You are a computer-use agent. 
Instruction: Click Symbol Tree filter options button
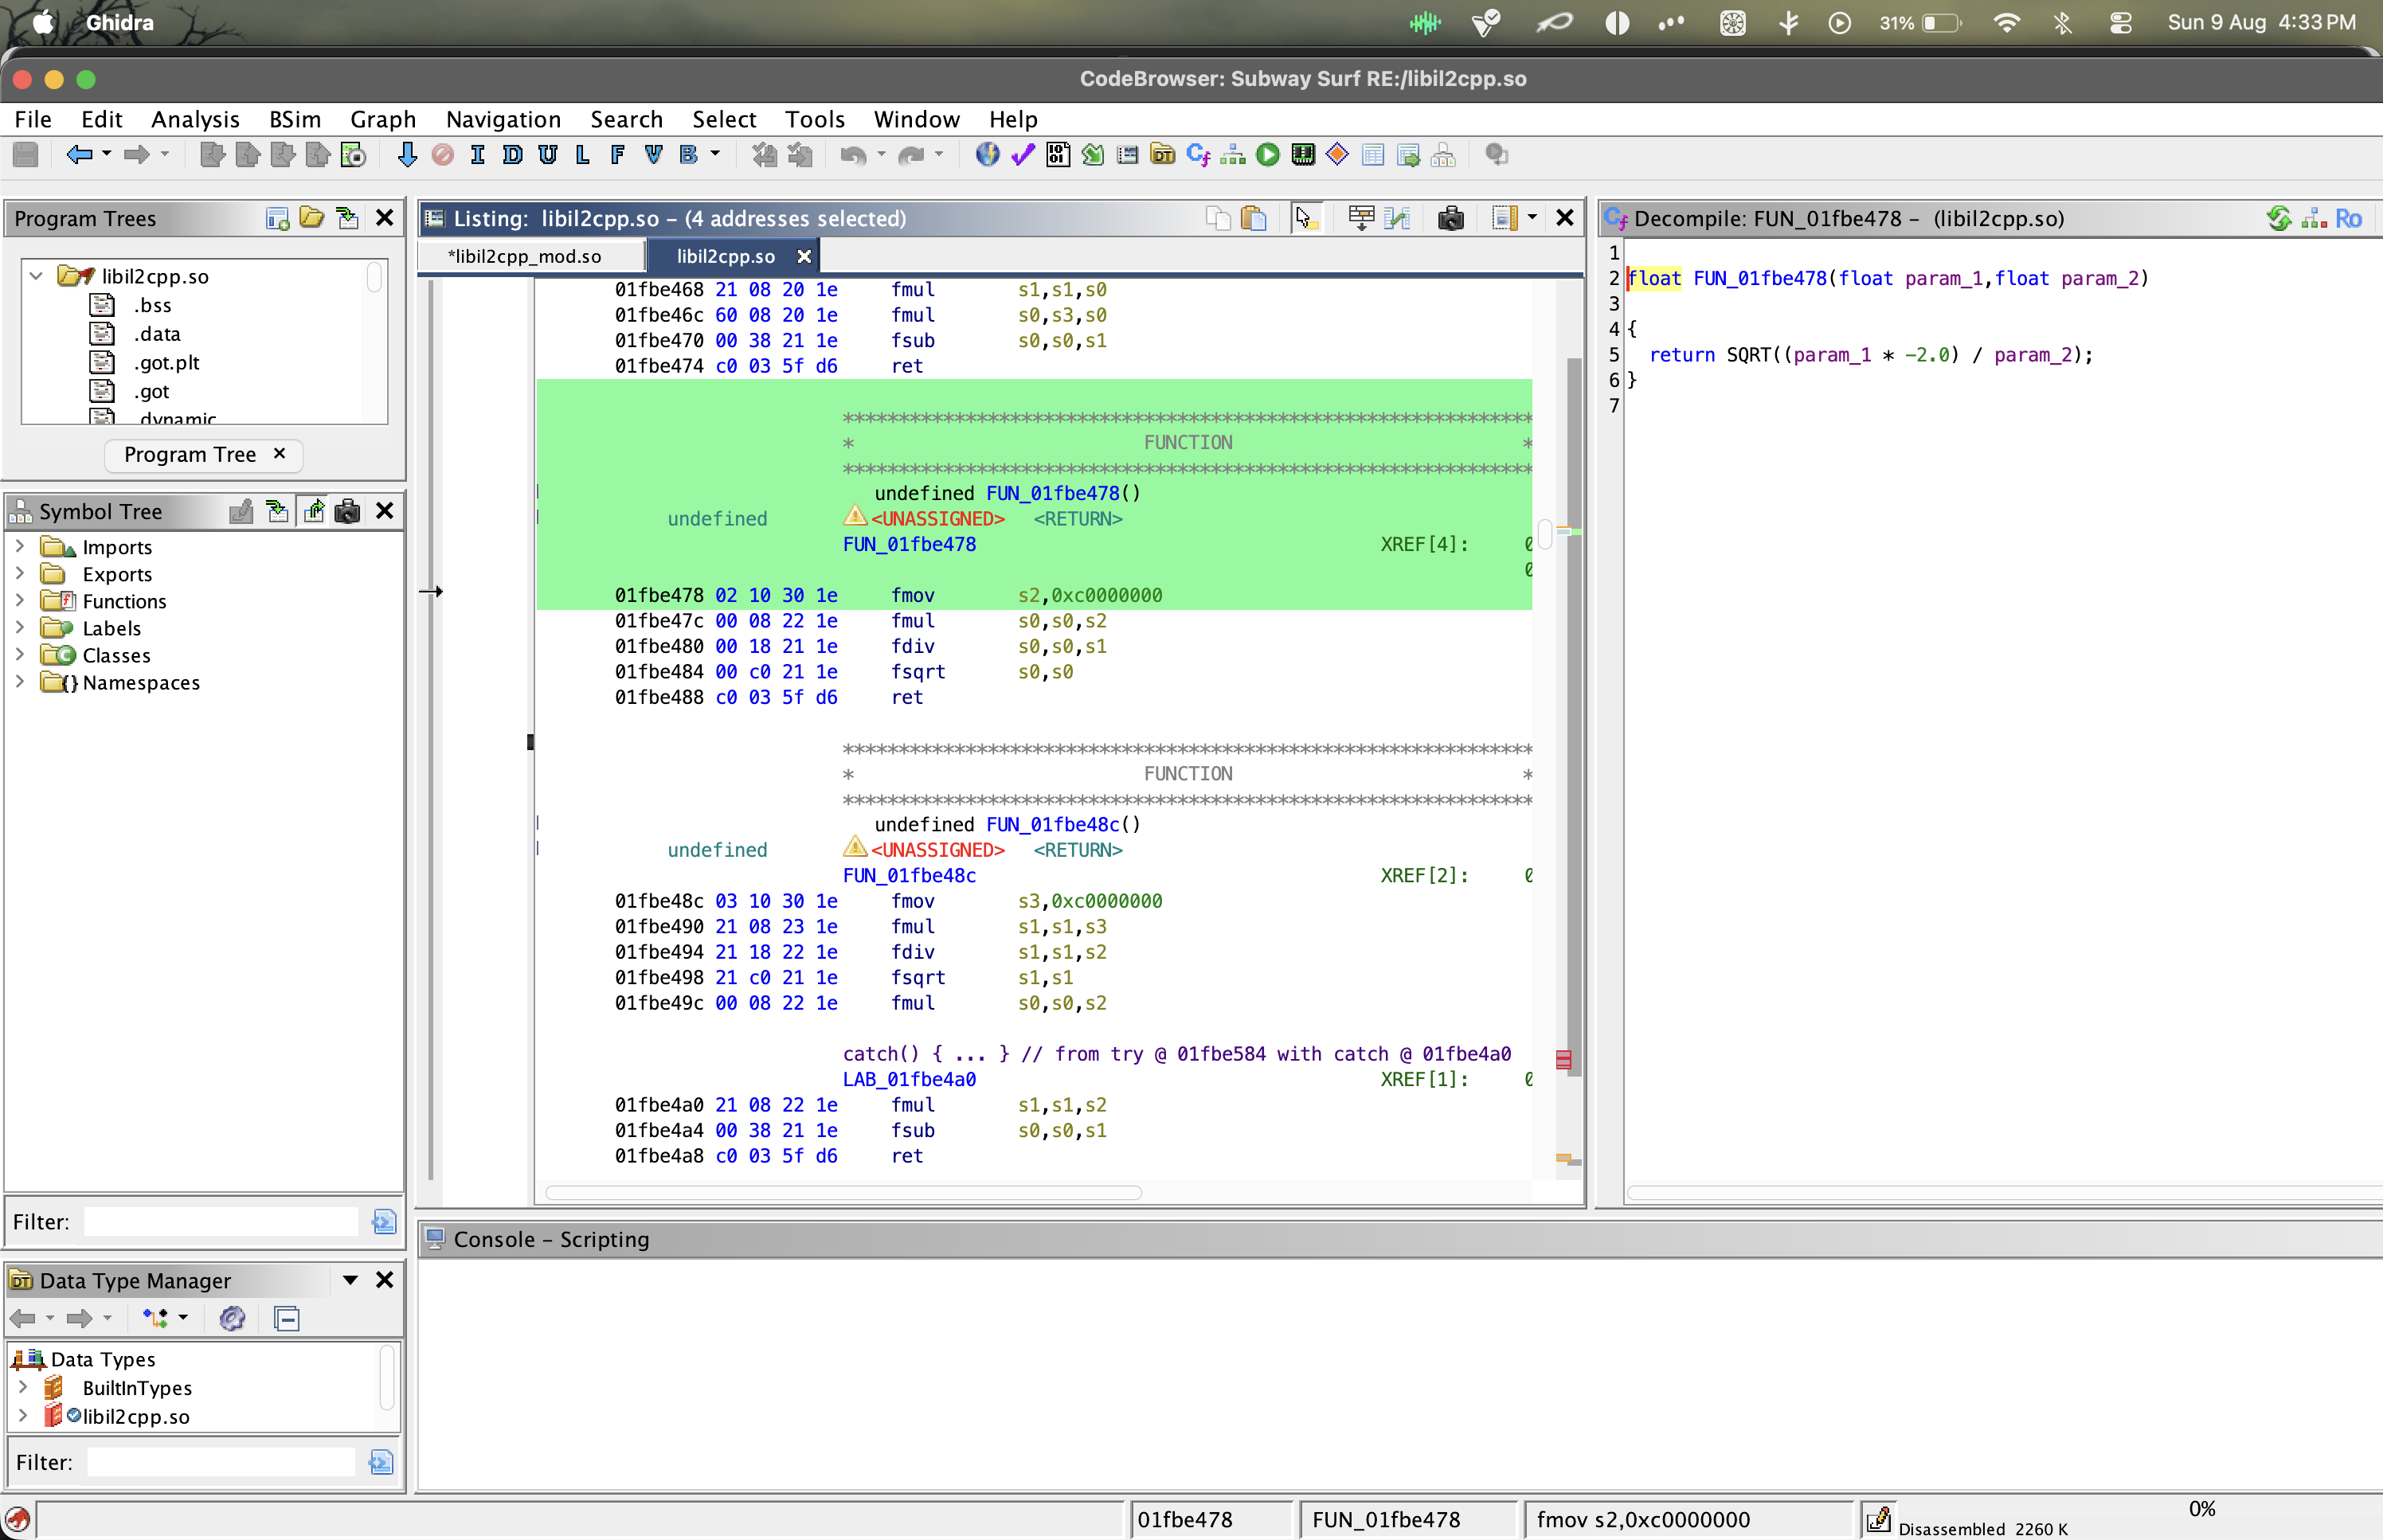coord(384,1221)
